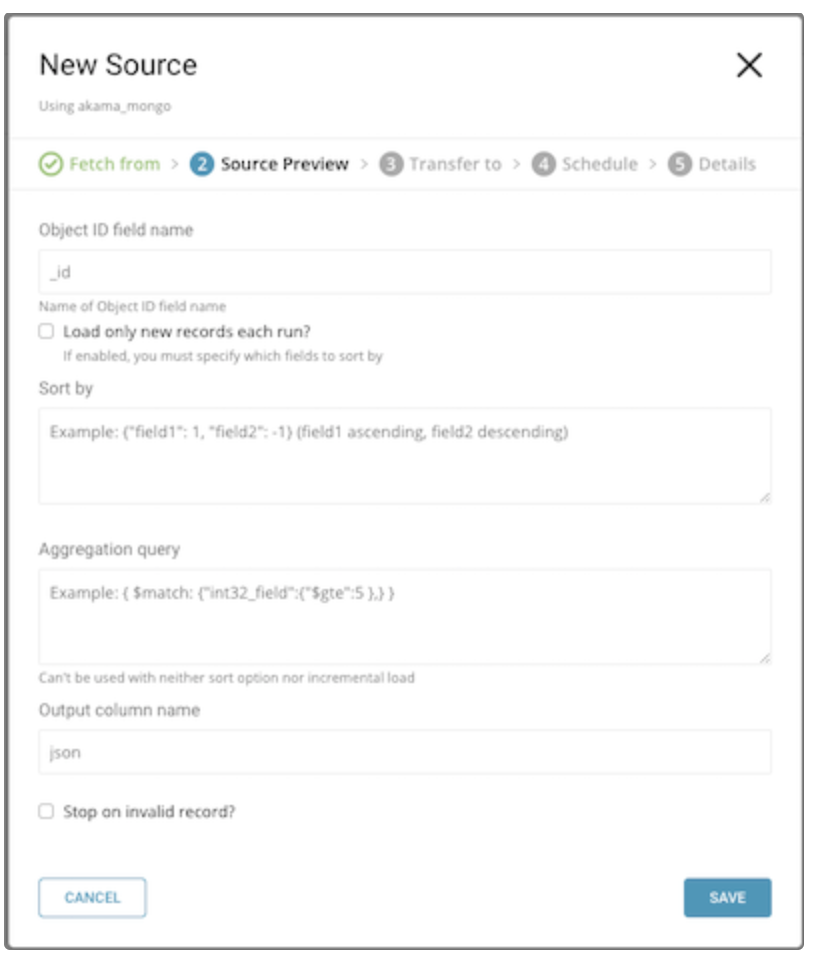Jump to the Schedule step

point(599,164)
